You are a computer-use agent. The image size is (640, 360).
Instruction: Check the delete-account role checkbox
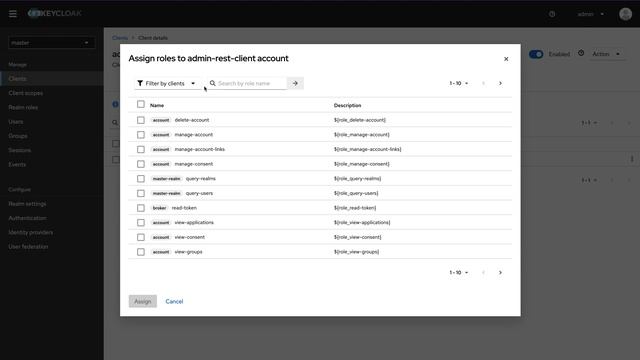coord(141,120)
